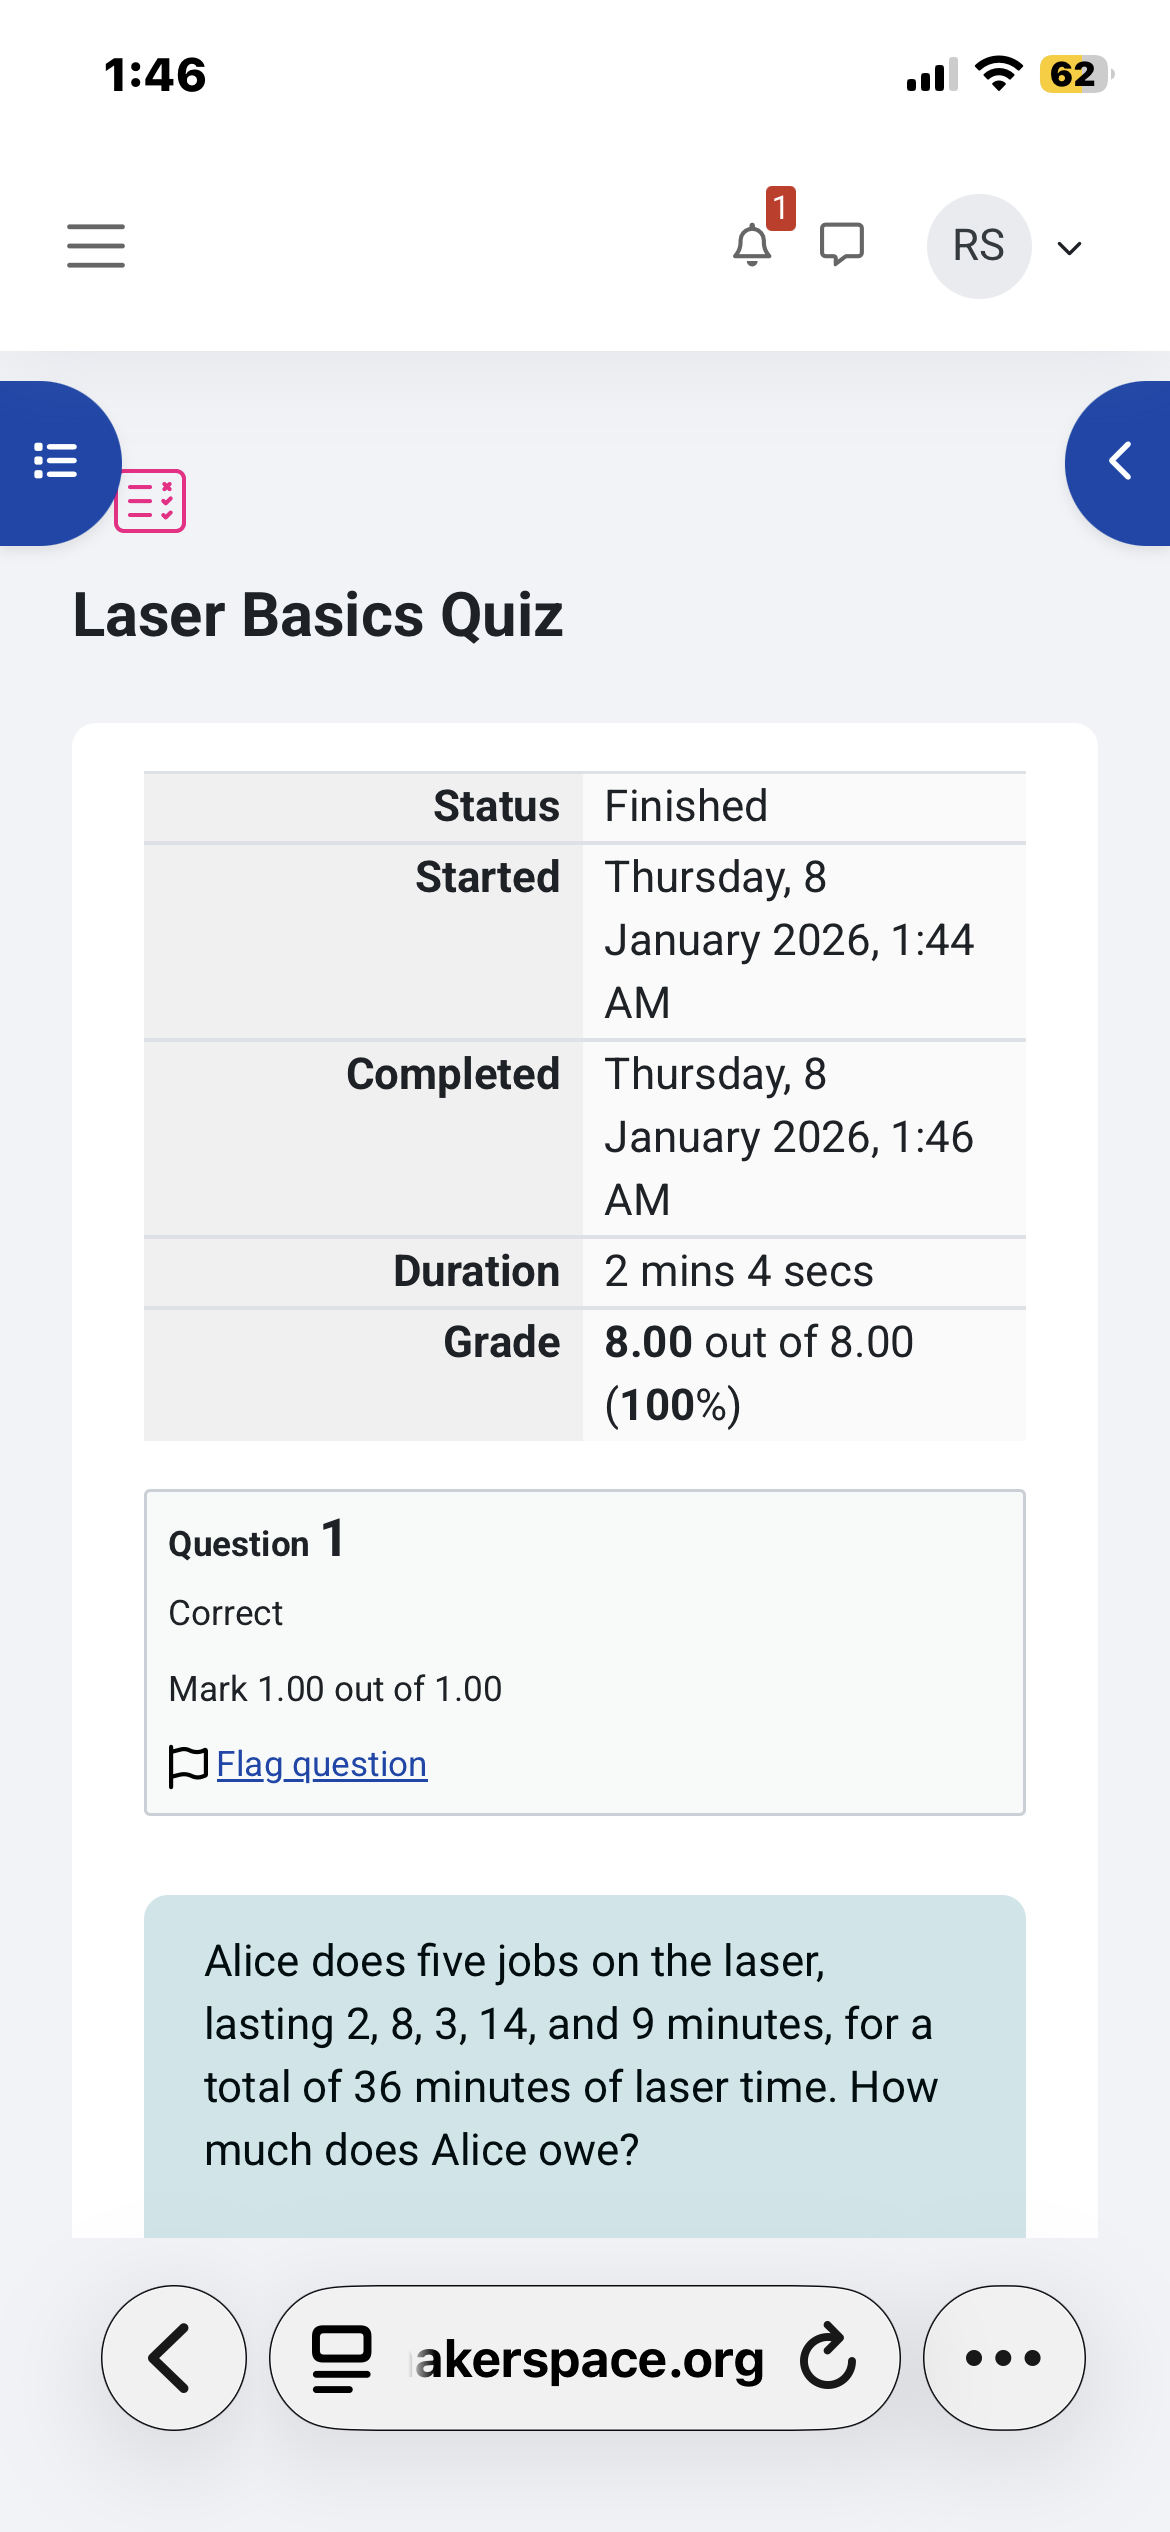This screenshot has height=2532, width=1170.
Task: Tap the Question 1 info box
Action: point(585,1652)
